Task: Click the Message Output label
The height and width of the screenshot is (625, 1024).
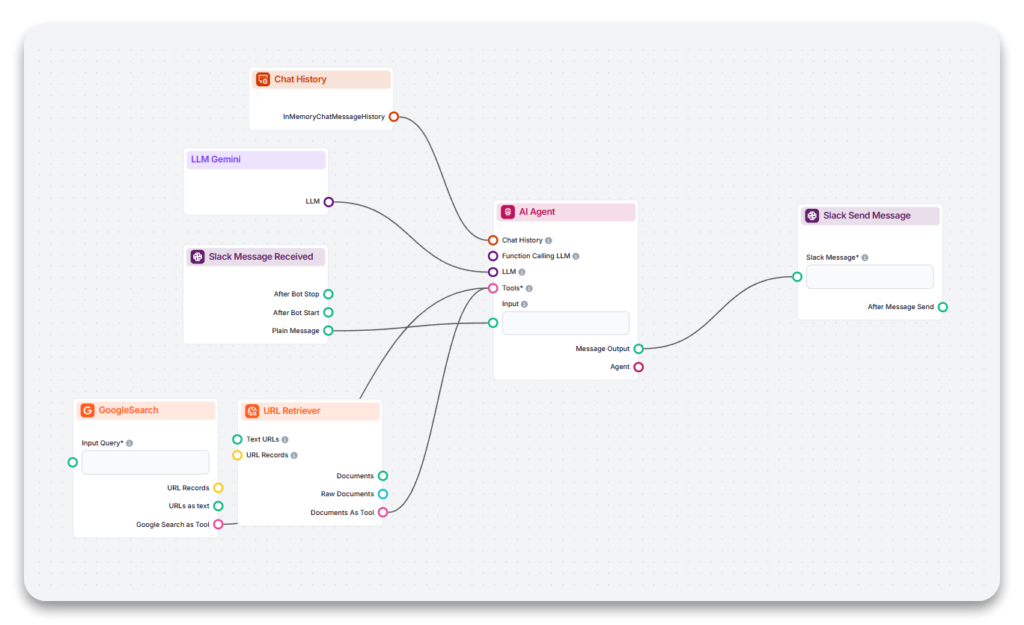Action: [602, 349]
